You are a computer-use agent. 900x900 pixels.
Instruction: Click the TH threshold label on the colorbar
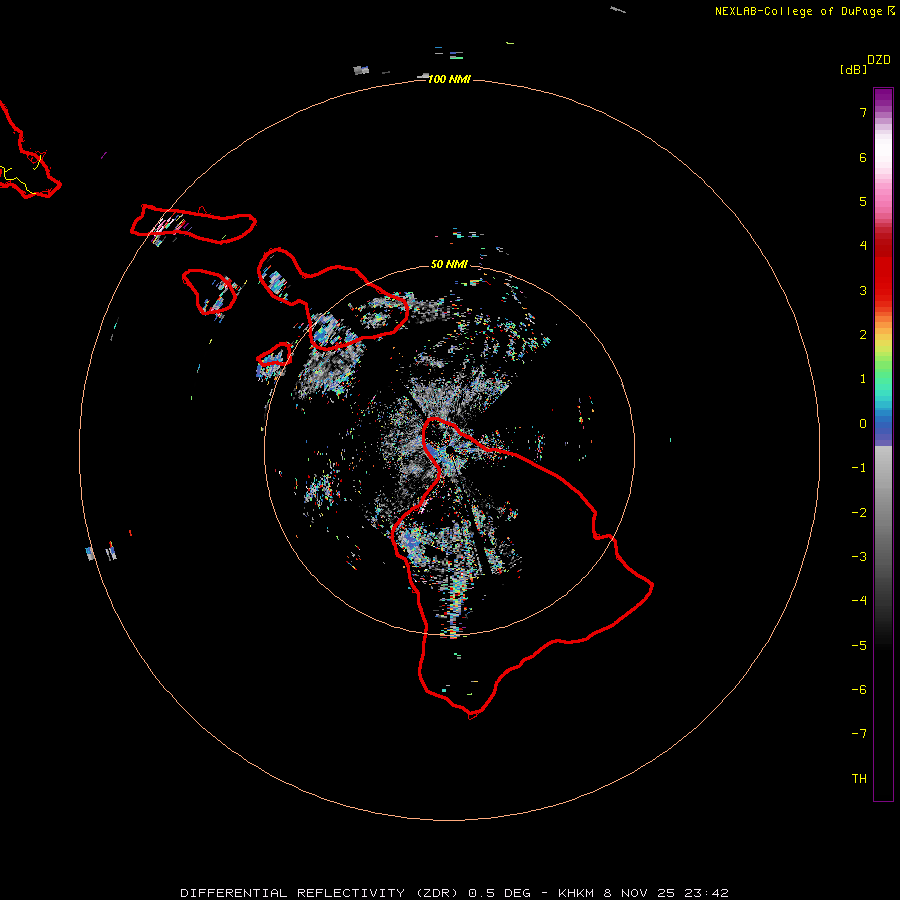(x=859, y=779)
